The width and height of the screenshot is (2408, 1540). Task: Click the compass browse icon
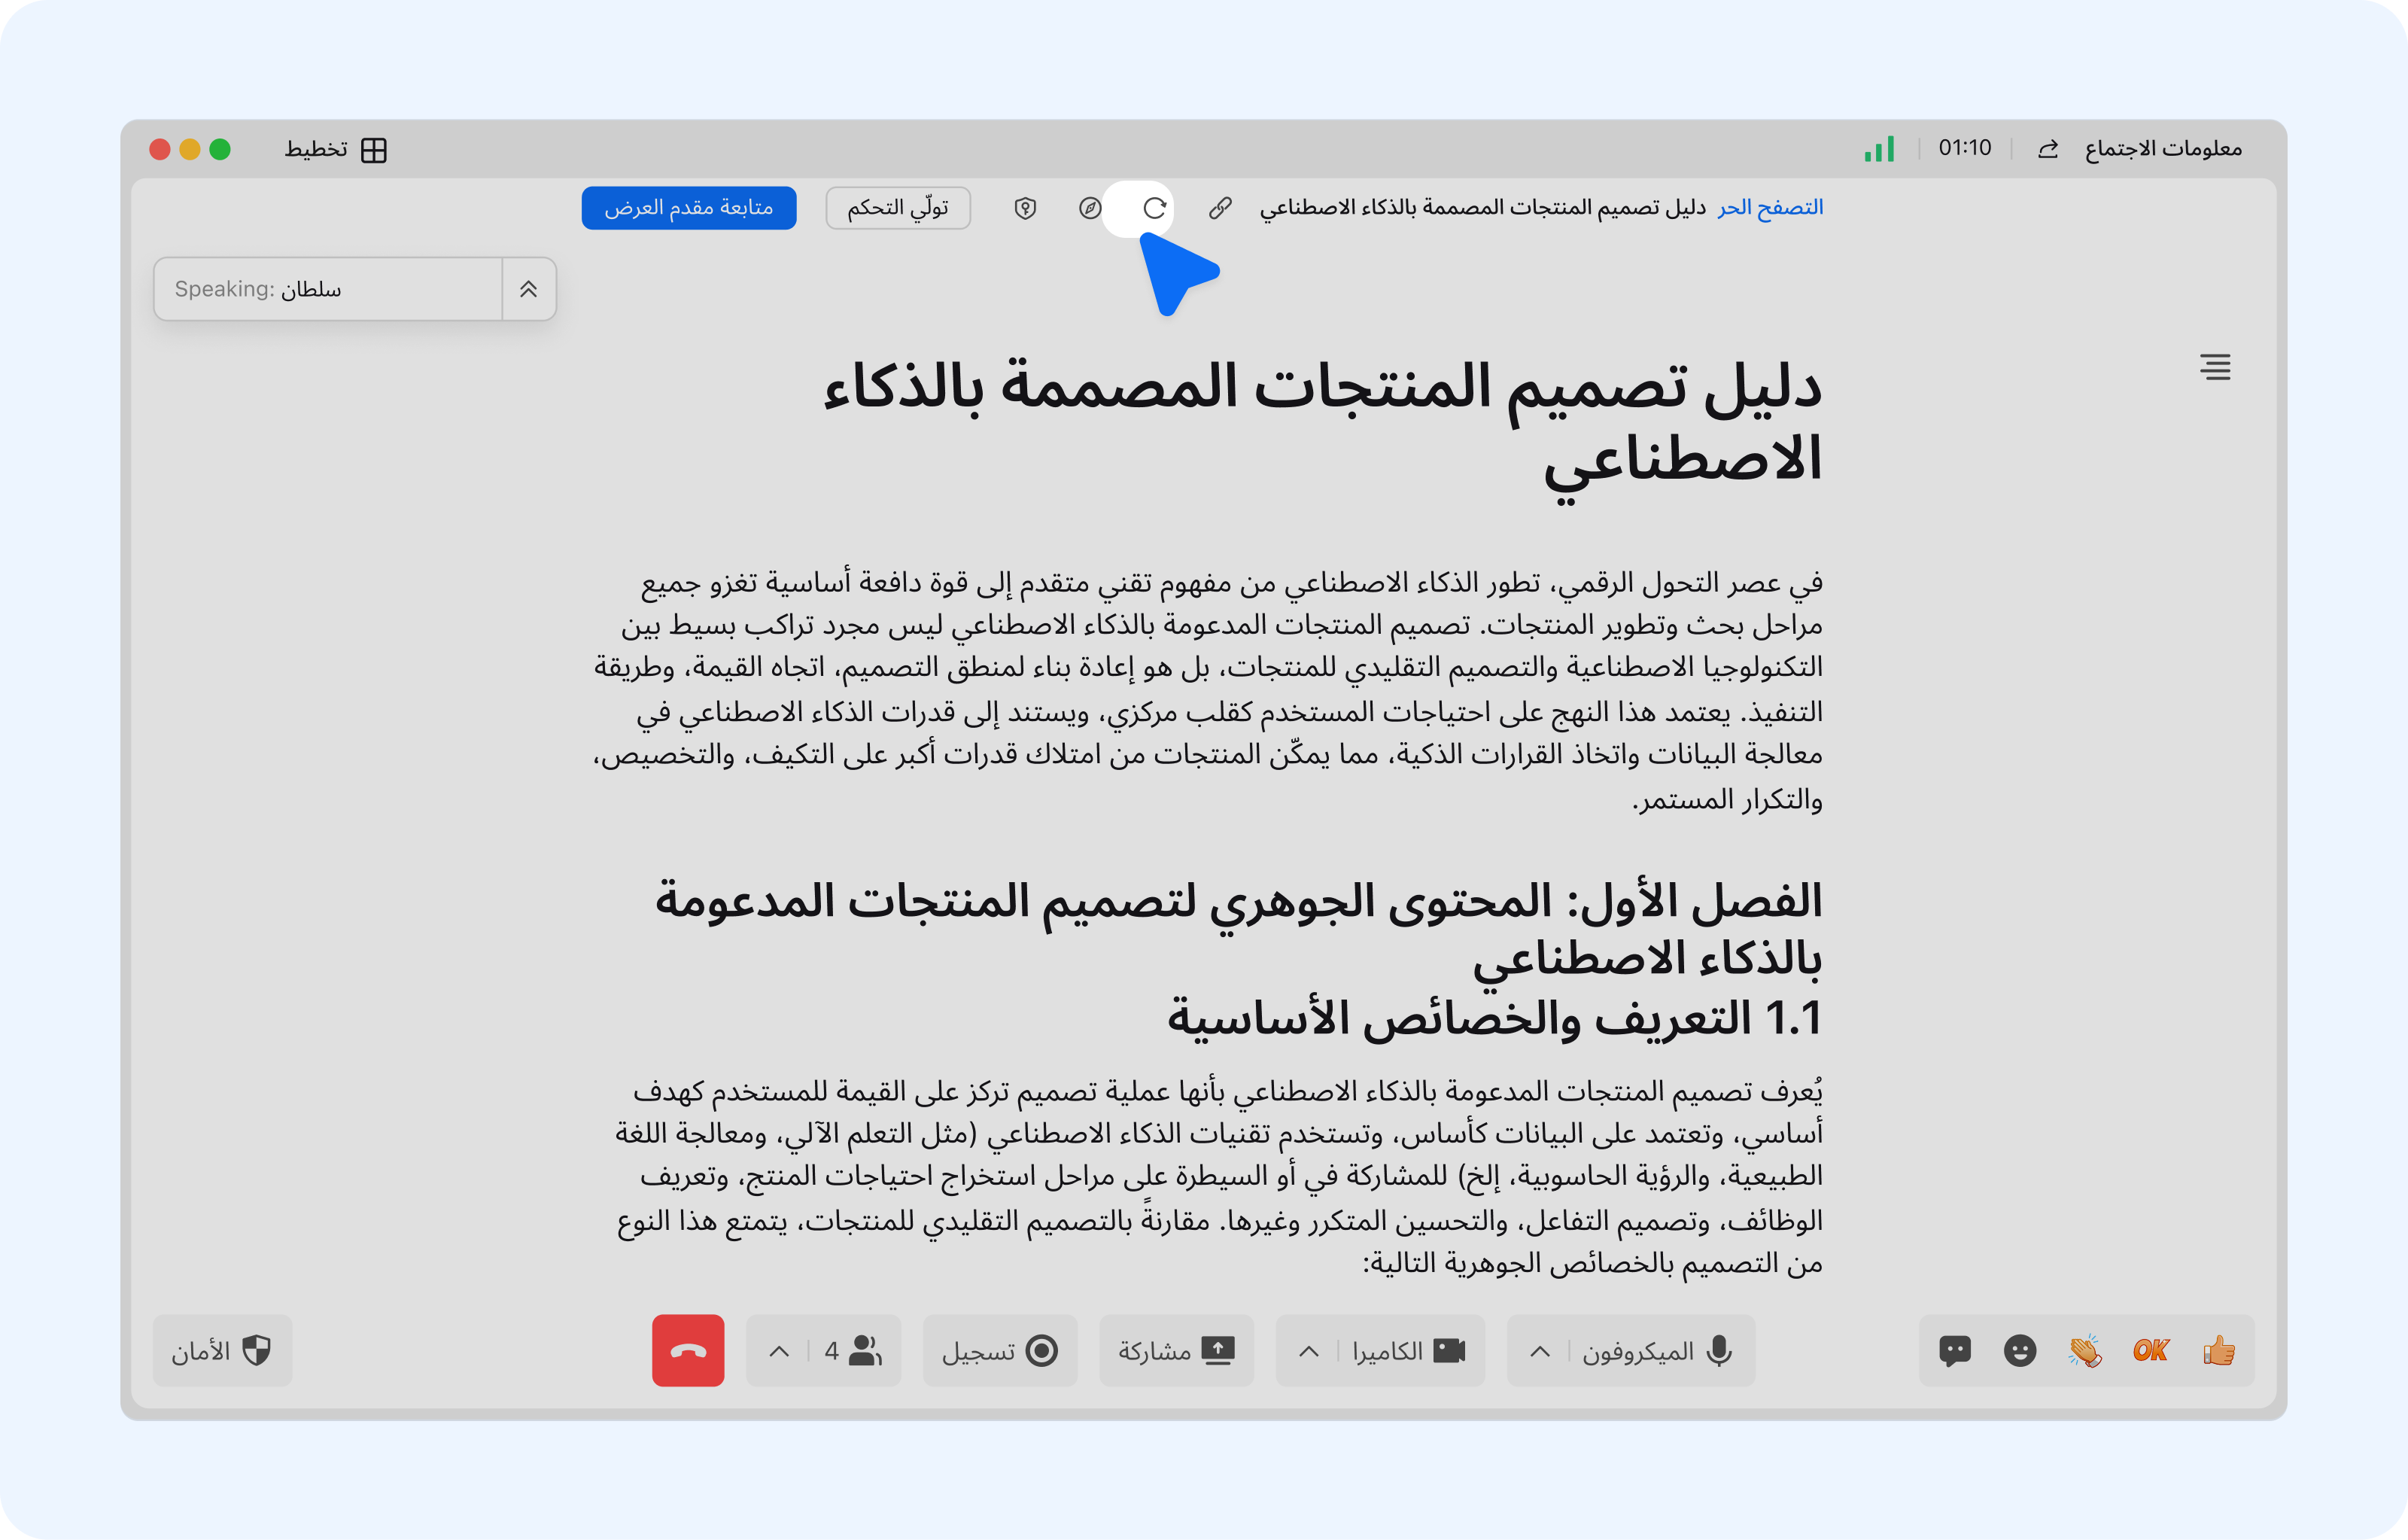1090,208
